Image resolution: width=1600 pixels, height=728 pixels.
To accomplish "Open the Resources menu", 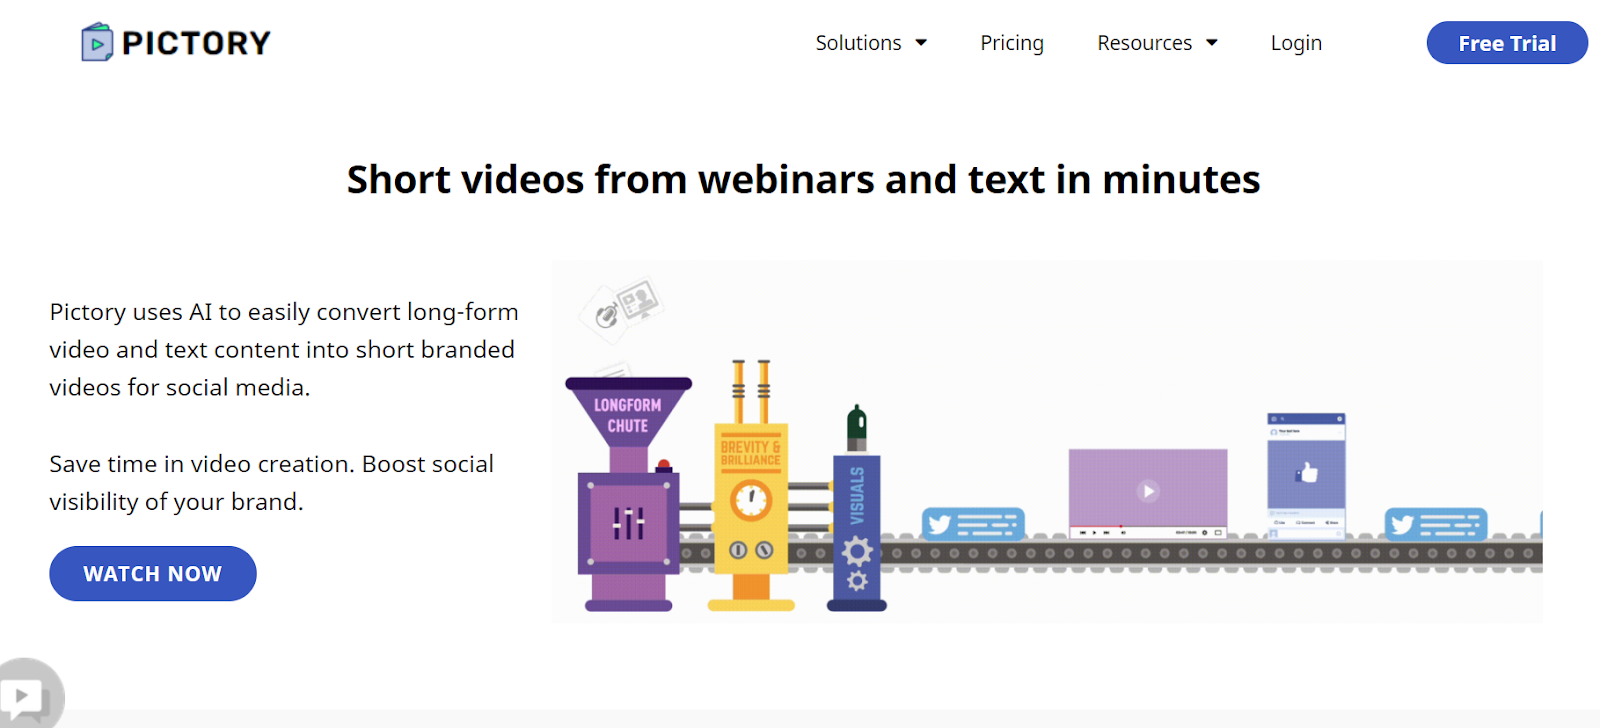I will [x=1144, y=43].
